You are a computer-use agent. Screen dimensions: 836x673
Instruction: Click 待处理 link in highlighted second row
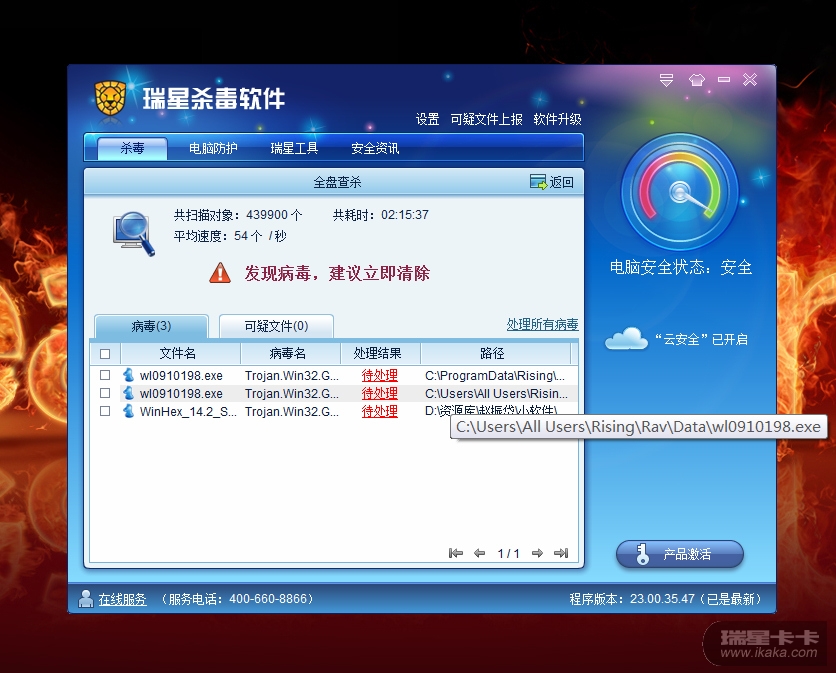click(380, 394)
